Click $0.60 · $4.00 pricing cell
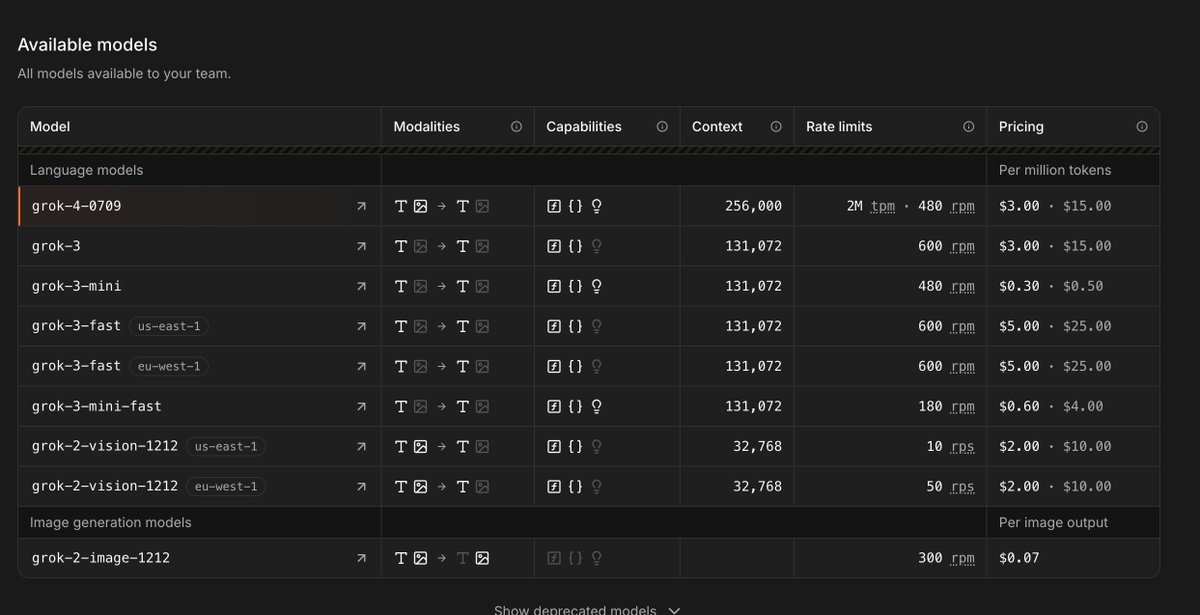Viewport: 1200px width, 615px height. 1051,406
